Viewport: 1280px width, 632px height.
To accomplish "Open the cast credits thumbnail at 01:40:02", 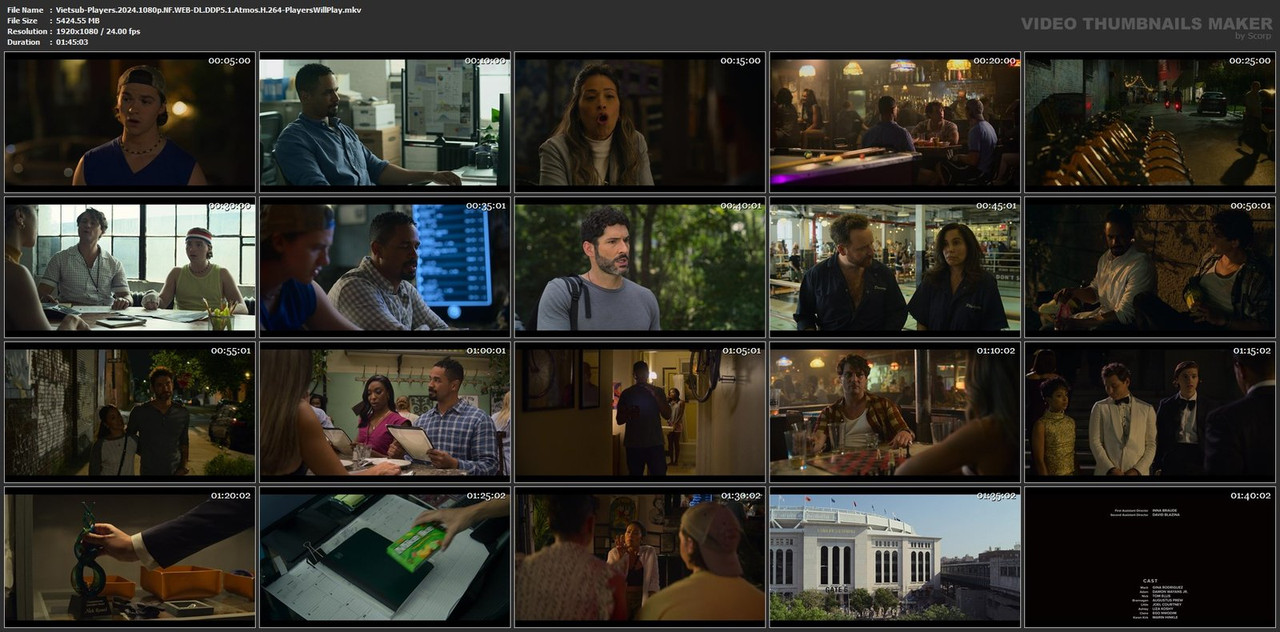I will [x=1150, y=556].
